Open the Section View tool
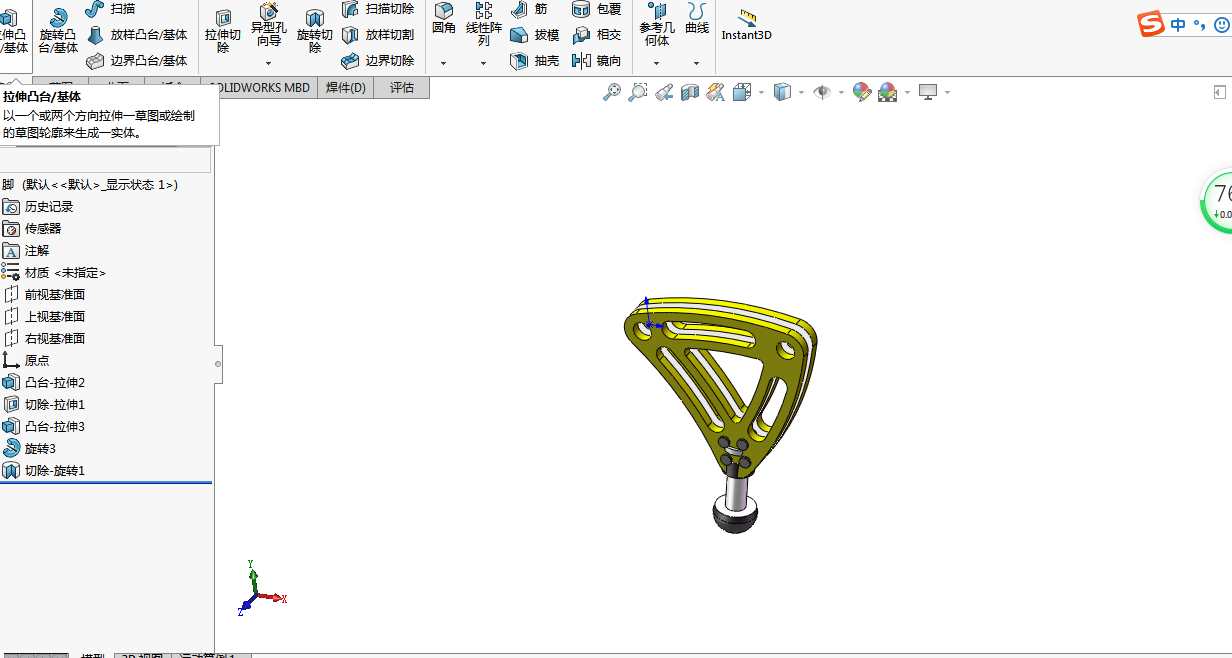The image size is (1232, 658). (x=690, y=92)
